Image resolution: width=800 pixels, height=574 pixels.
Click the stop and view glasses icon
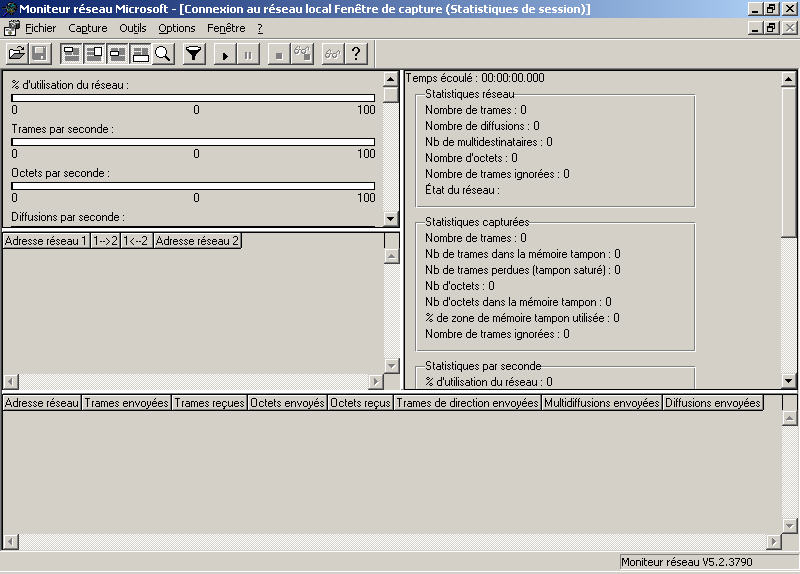coord(302,54)
